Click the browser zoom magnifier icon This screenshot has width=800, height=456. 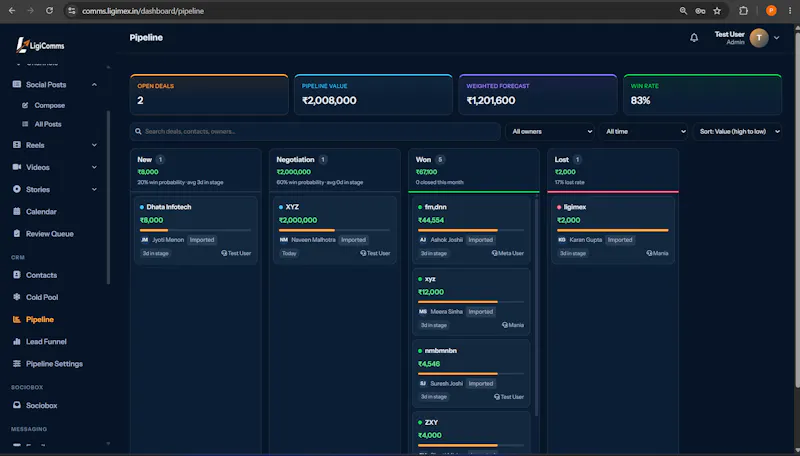pyautogui.click(x=683, y=11)
